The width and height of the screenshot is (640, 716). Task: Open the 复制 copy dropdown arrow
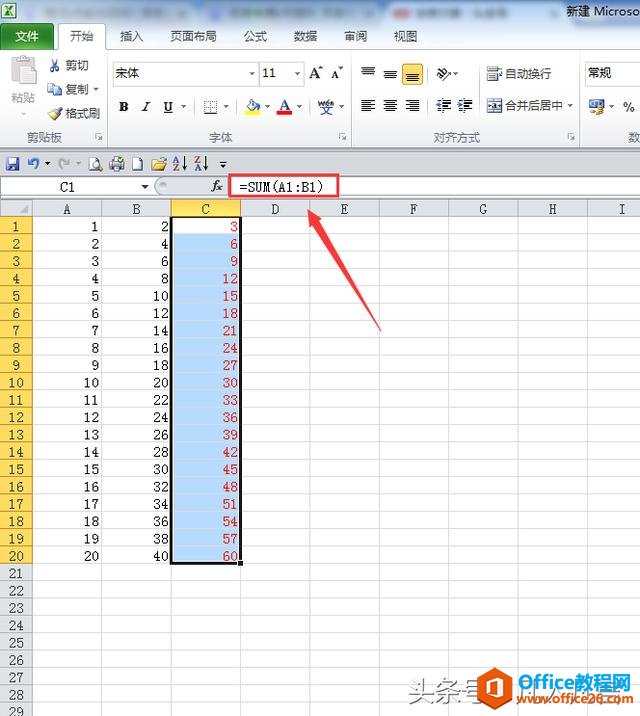tap(96, 89)
